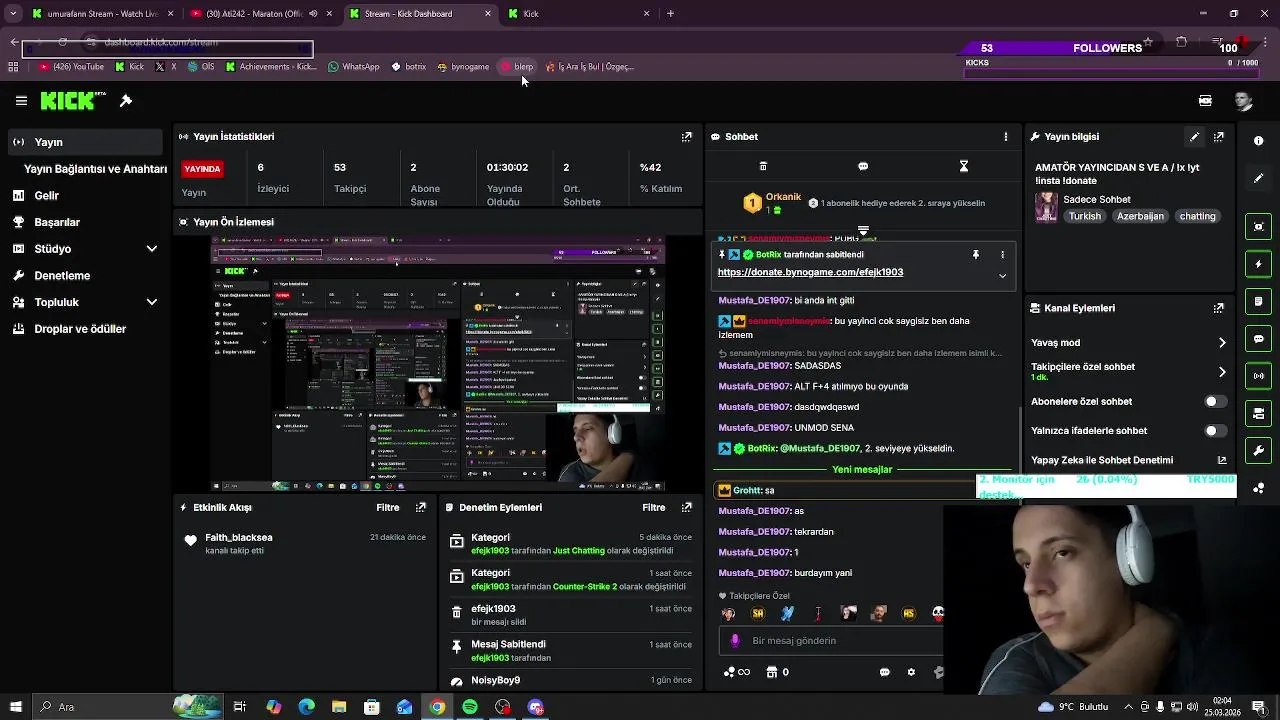Image resolution: width=1280 pixels, height=720 pixels.
Task: Click the chat bubble icon under Sohbet
Action: coord(863,166)
